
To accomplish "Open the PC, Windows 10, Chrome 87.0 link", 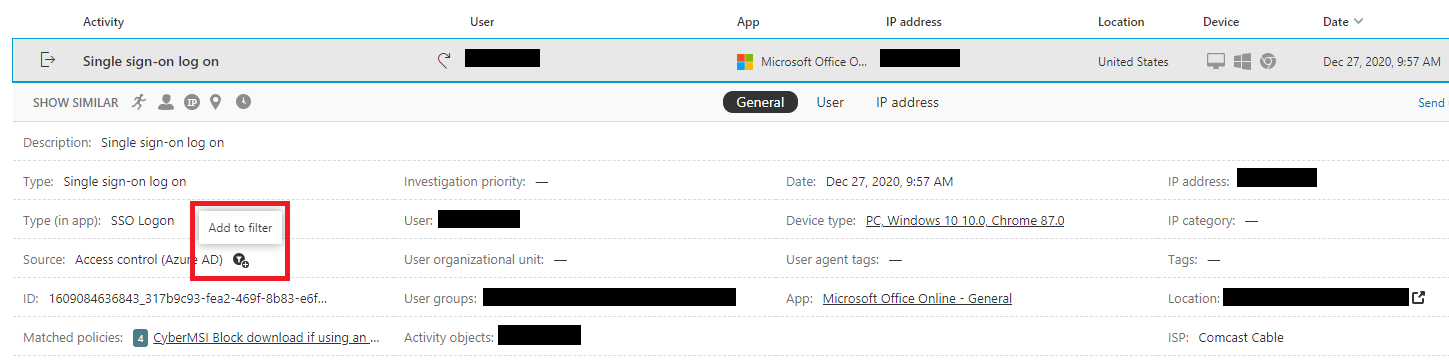I will click(965, 221).
